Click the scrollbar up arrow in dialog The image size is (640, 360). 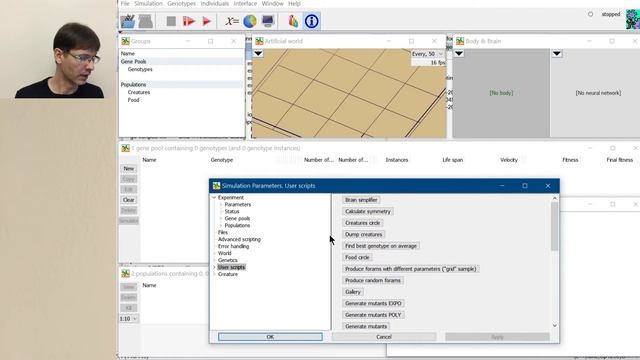pyautogui.click(x=554, y=198)
